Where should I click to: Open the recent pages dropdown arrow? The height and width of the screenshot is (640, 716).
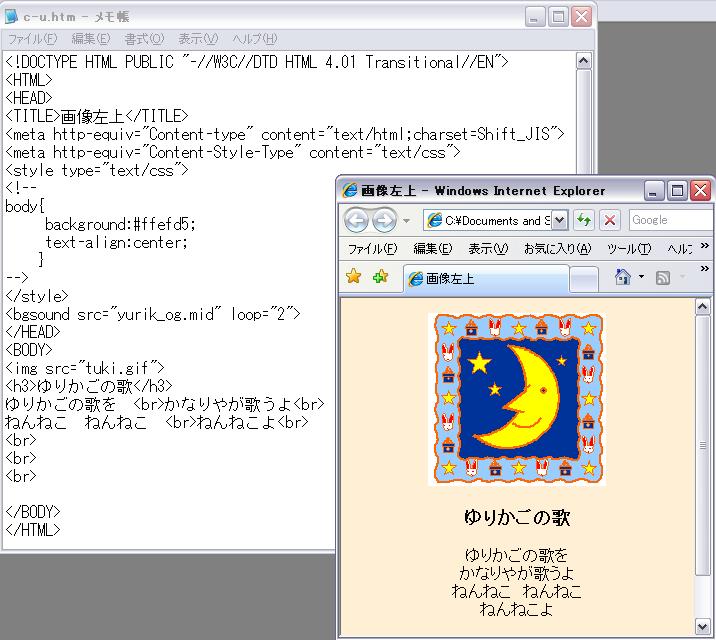[406, 221]
